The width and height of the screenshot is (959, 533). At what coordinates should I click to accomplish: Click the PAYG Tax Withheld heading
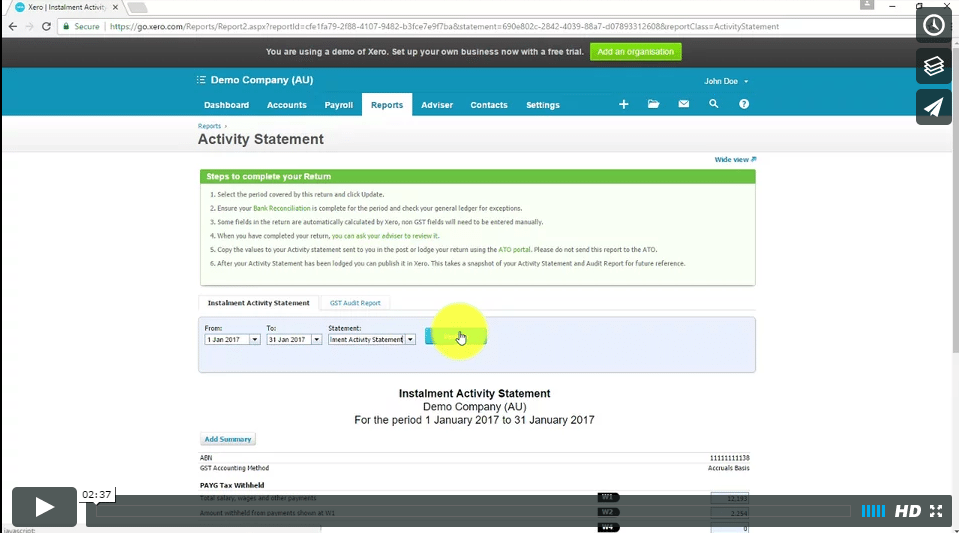232,485
